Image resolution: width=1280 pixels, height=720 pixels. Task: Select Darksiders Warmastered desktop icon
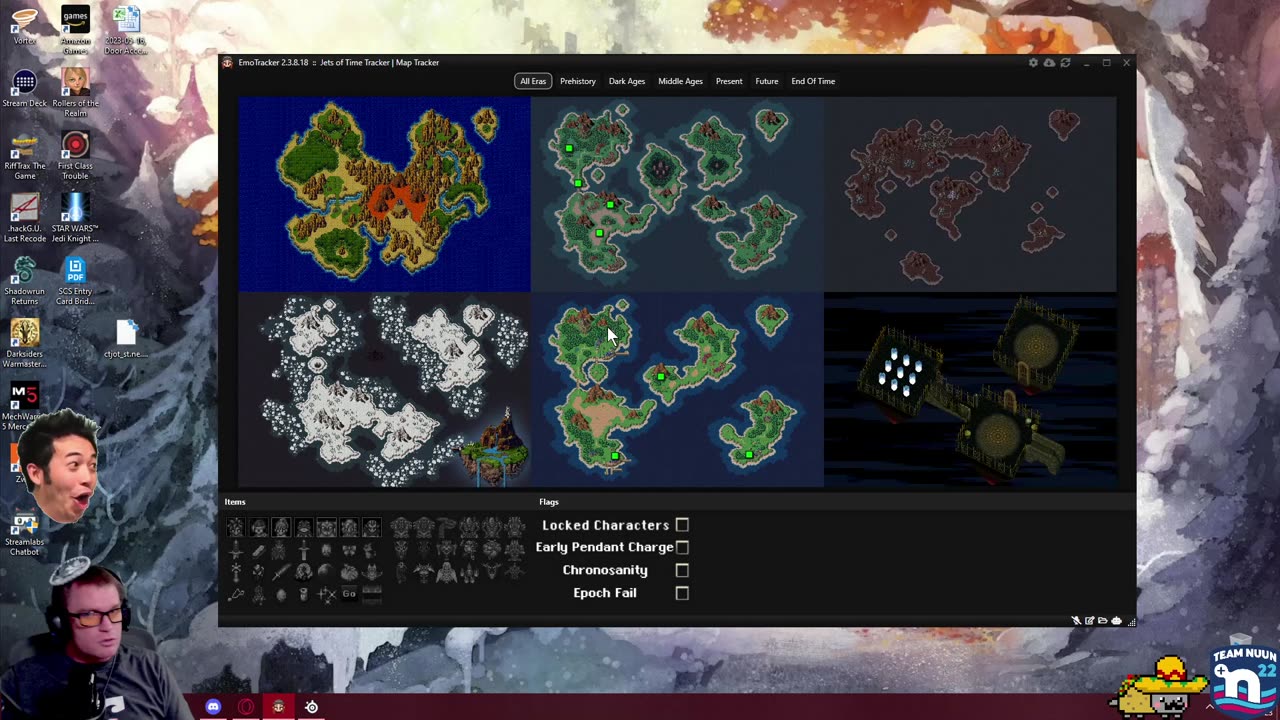pyautogui.click(x=24, y=343)
